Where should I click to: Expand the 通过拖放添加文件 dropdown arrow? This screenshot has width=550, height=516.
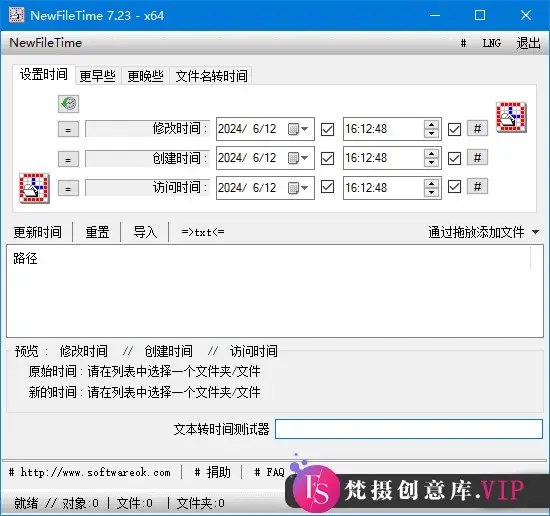pyautogui.click(x=535, y=232)
